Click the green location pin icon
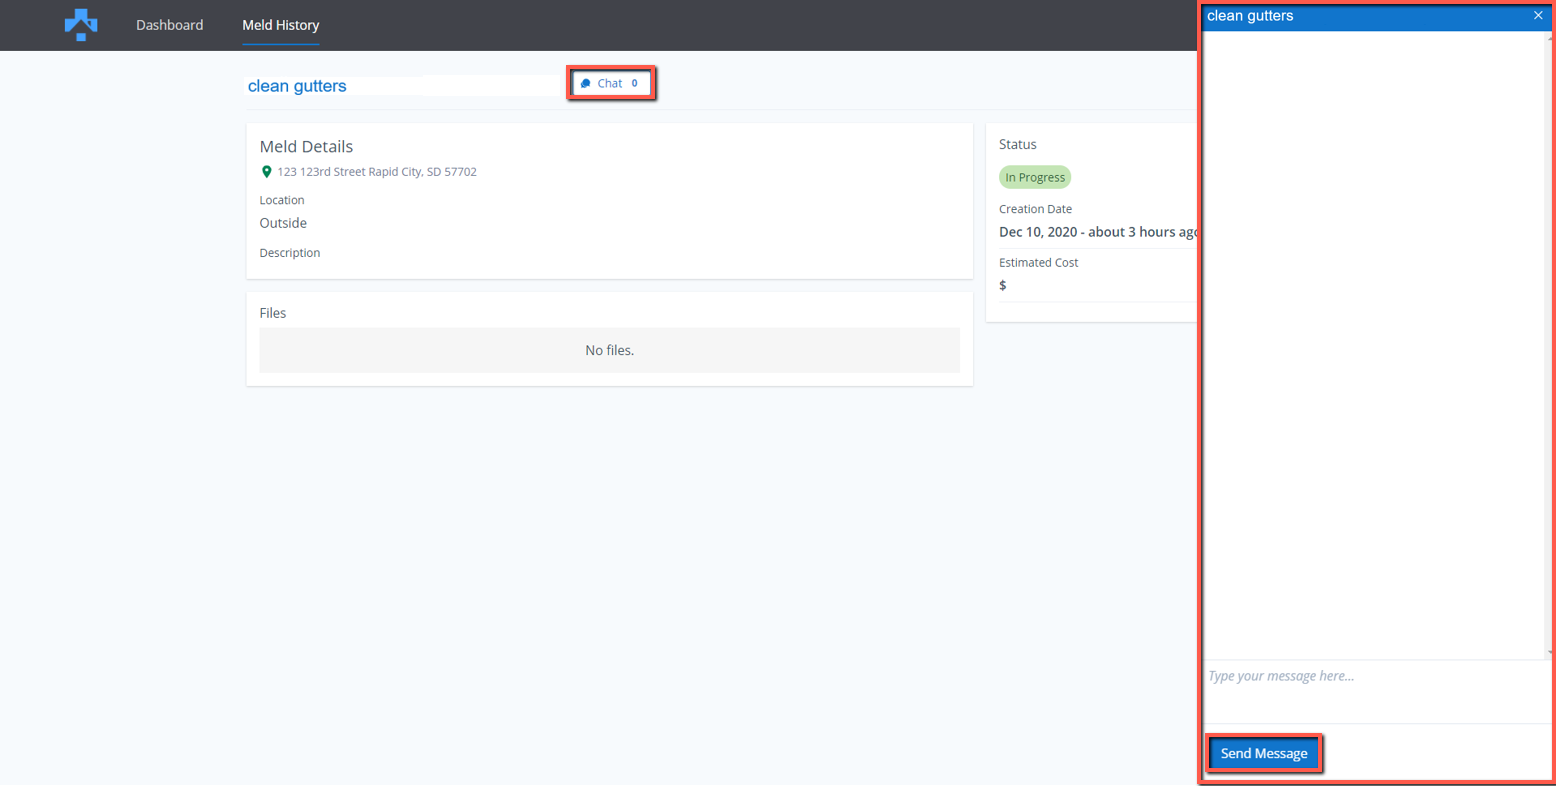Screen dimensions: 1556x786 pyautogui.click(x=266, y=172)
